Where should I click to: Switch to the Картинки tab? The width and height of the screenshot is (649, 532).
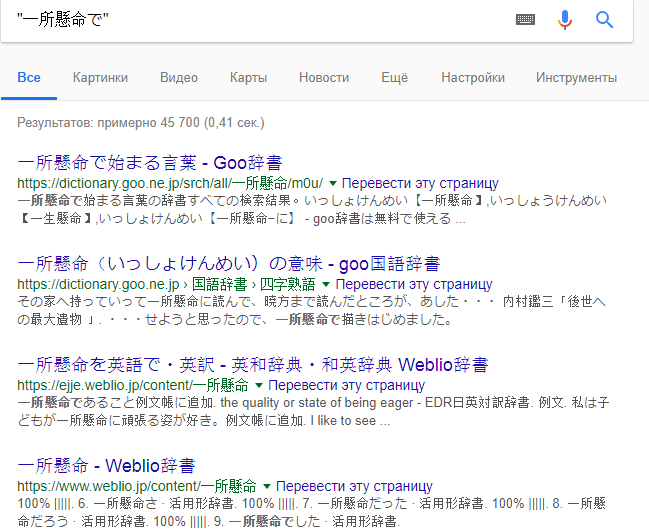tap(100, 77)
